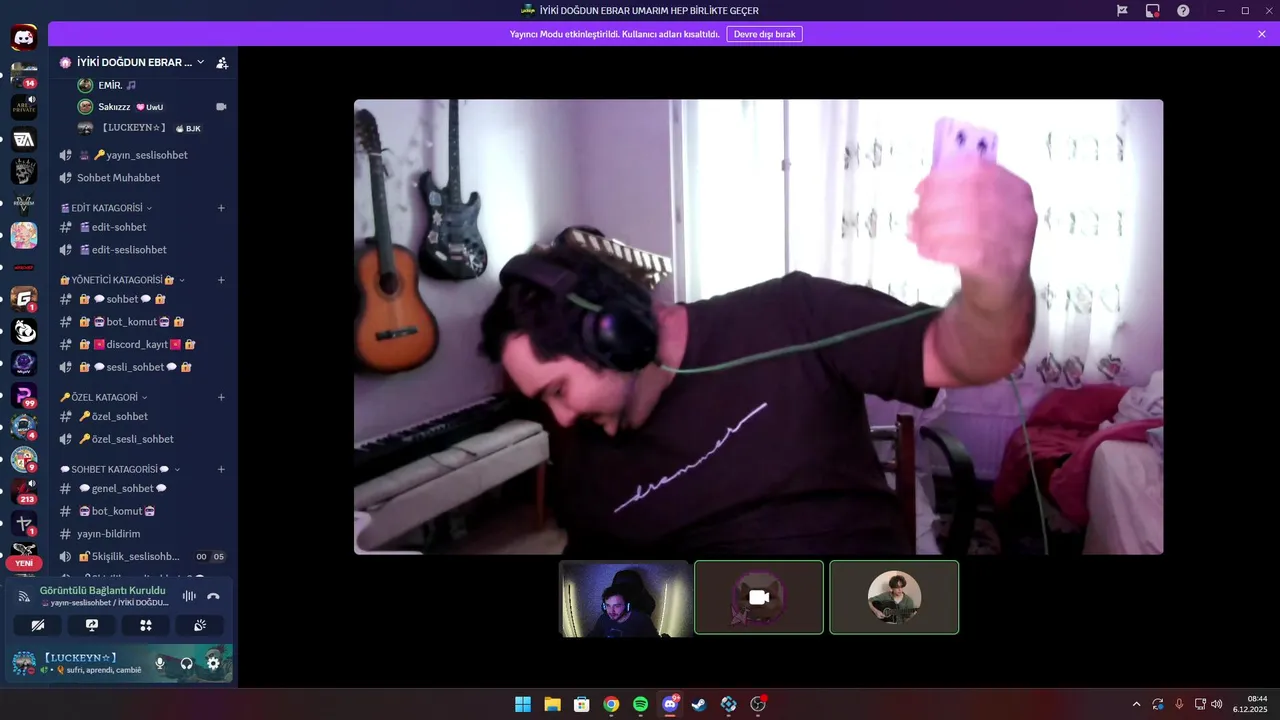The height and width of the screenshot is (720, 1280).
Task: Open LUCKEYN user profile panel
Action: (x=78, y=663)
